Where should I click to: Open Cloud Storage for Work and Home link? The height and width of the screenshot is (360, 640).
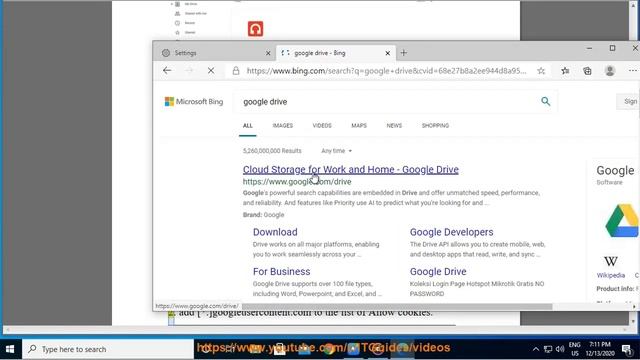point(351,169)
